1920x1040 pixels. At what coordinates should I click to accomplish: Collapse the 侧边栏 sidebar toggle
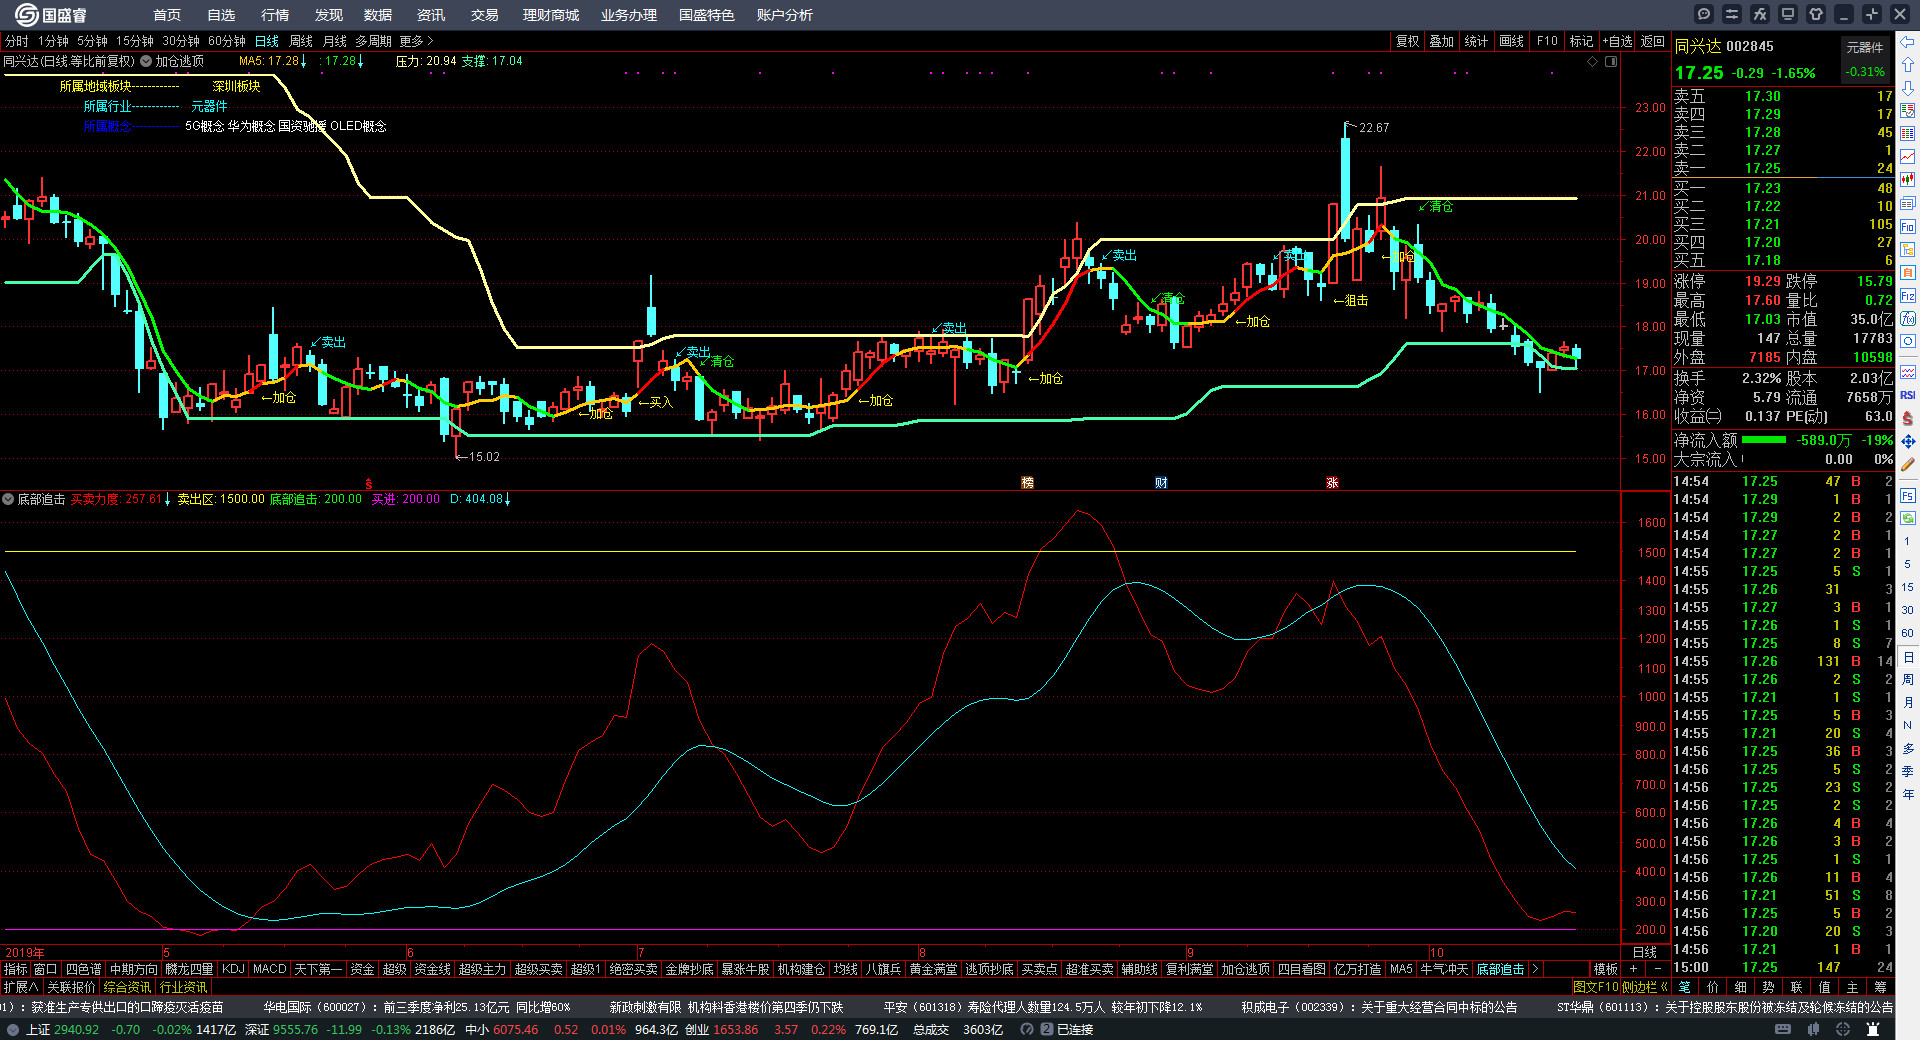[1644, 987]
